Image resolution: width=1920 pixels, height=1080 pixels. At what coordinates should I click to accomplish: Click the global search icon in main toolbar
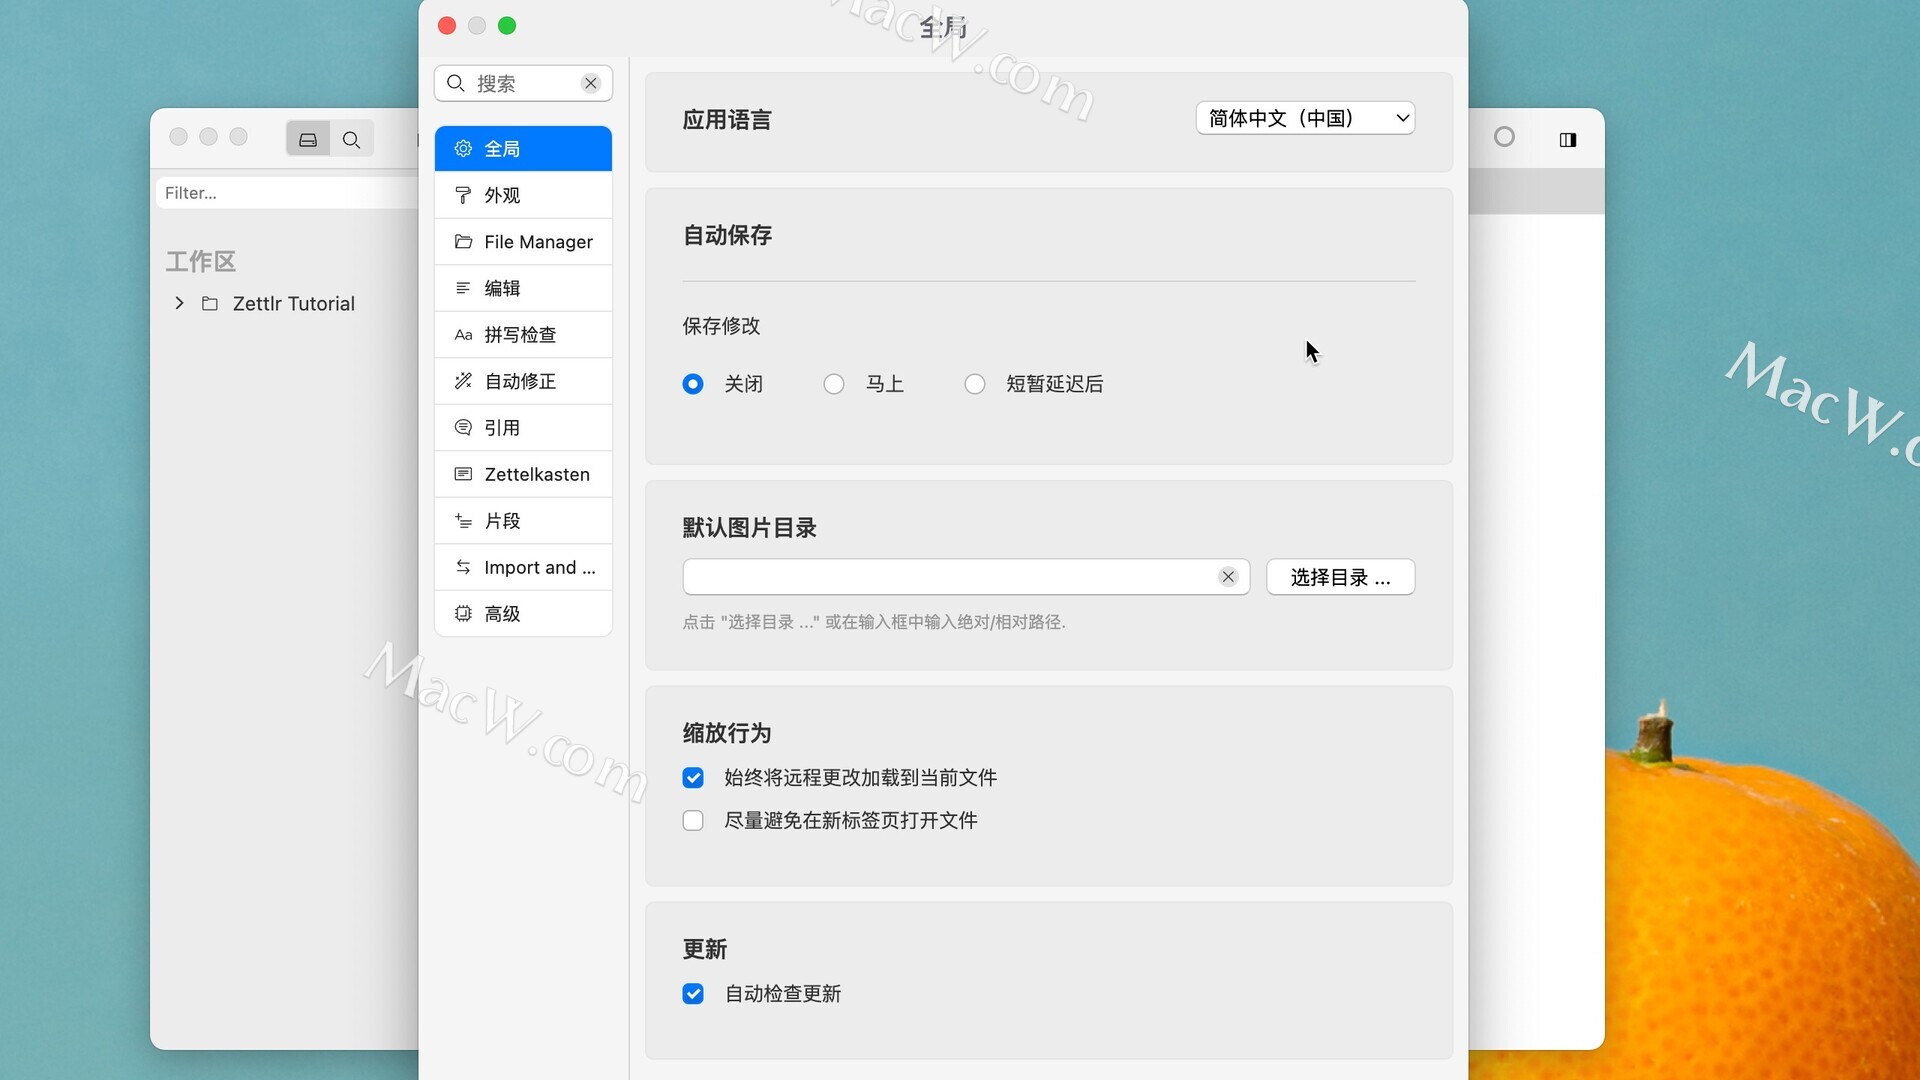pos(351,139)
